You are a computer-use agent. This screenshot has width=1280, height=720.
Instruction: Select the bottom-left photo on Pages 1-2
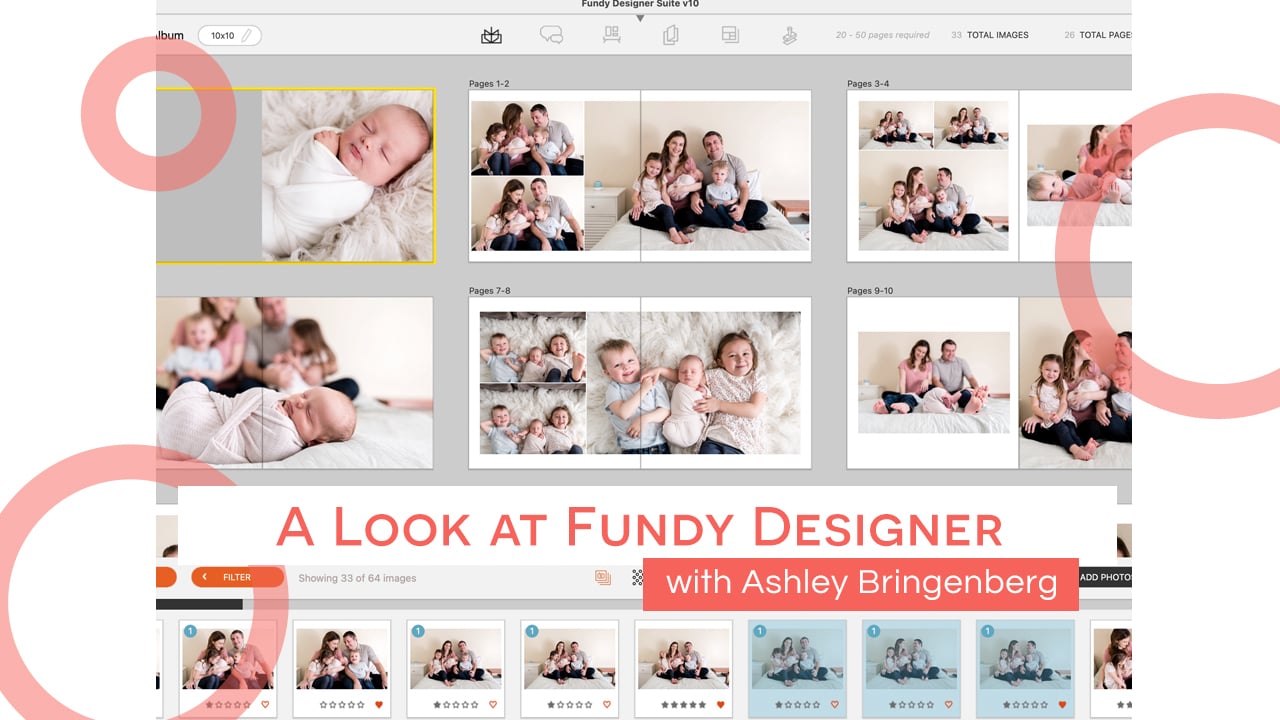(x=527, y=213)
